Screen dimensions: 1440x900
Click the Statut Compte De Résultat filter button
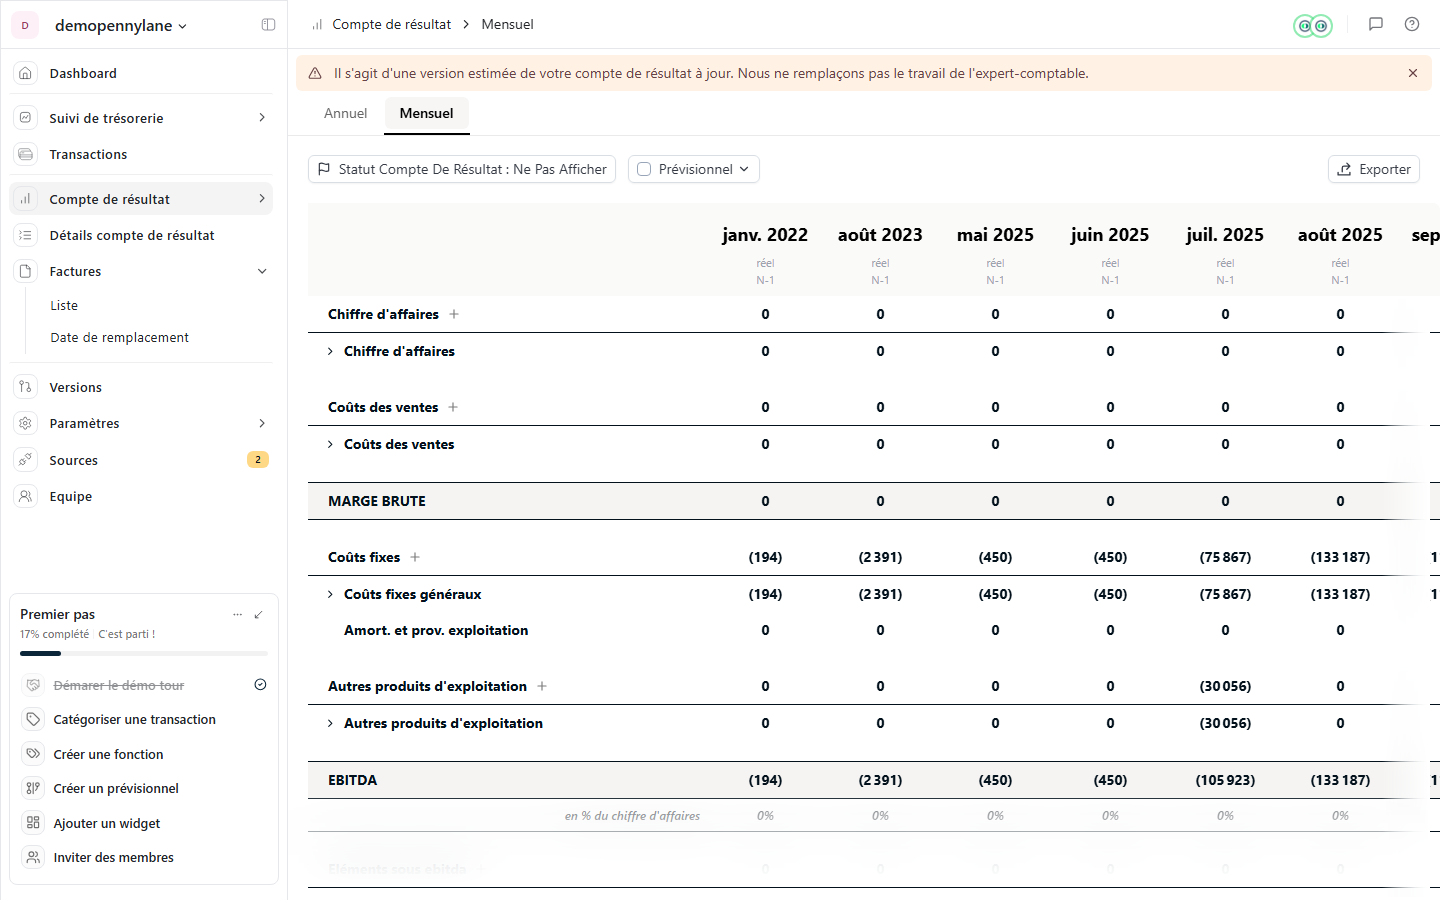(x=462, y=169)
